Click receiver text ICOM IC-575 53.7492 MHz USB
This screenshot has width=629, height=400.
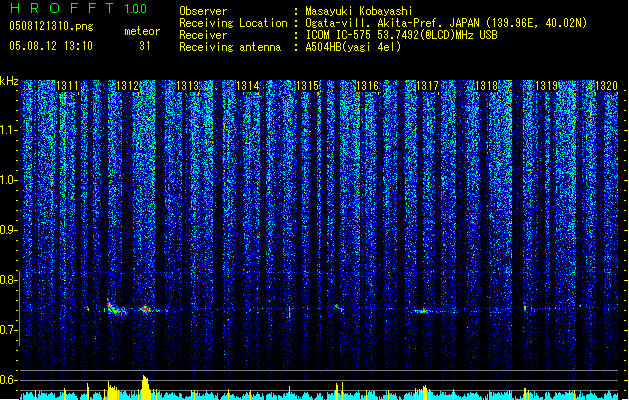coord(401,35)
